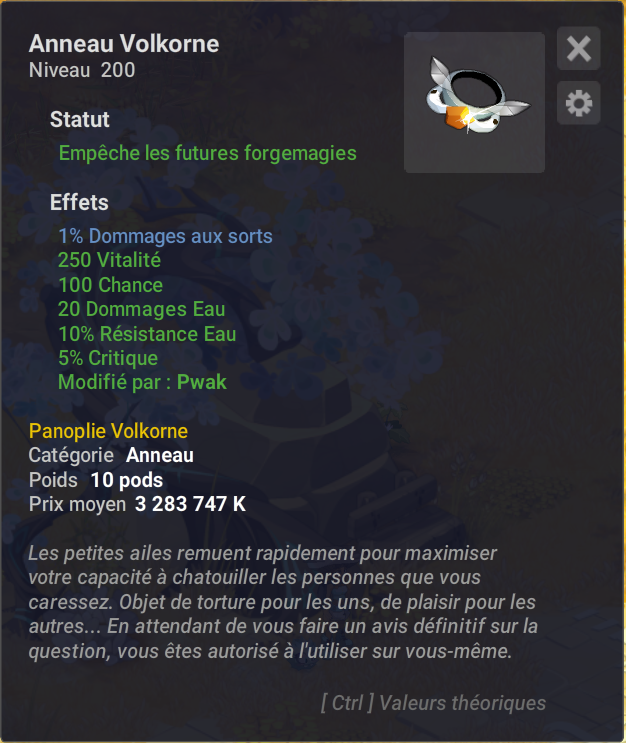Click the 1% Dommages aux sorts effect

(x=165, y=236)
